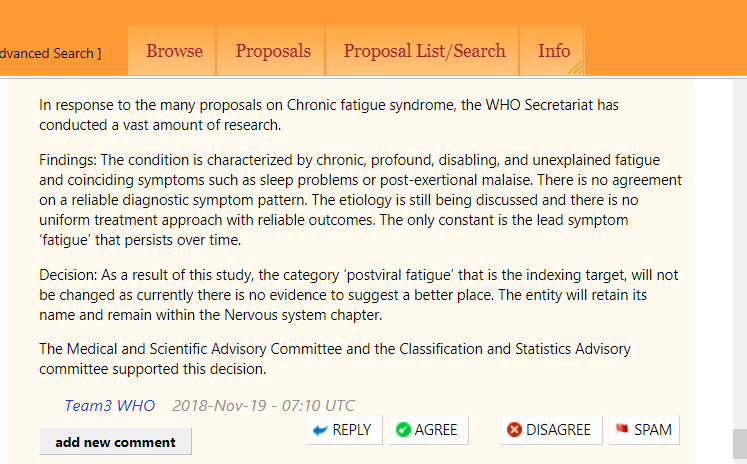This screenshot has width=747, height=464.
Task: Open the Proposal List/Search tab
Action: [424, 51]
